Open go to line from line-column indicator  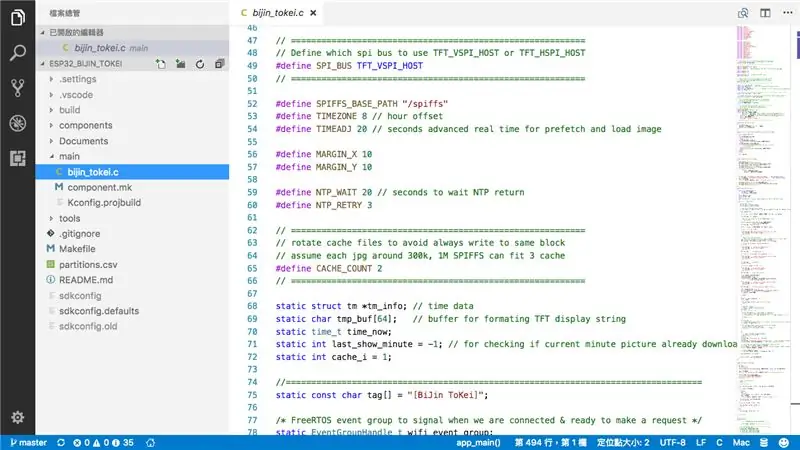pyautogui.click(x=551, y=442)
